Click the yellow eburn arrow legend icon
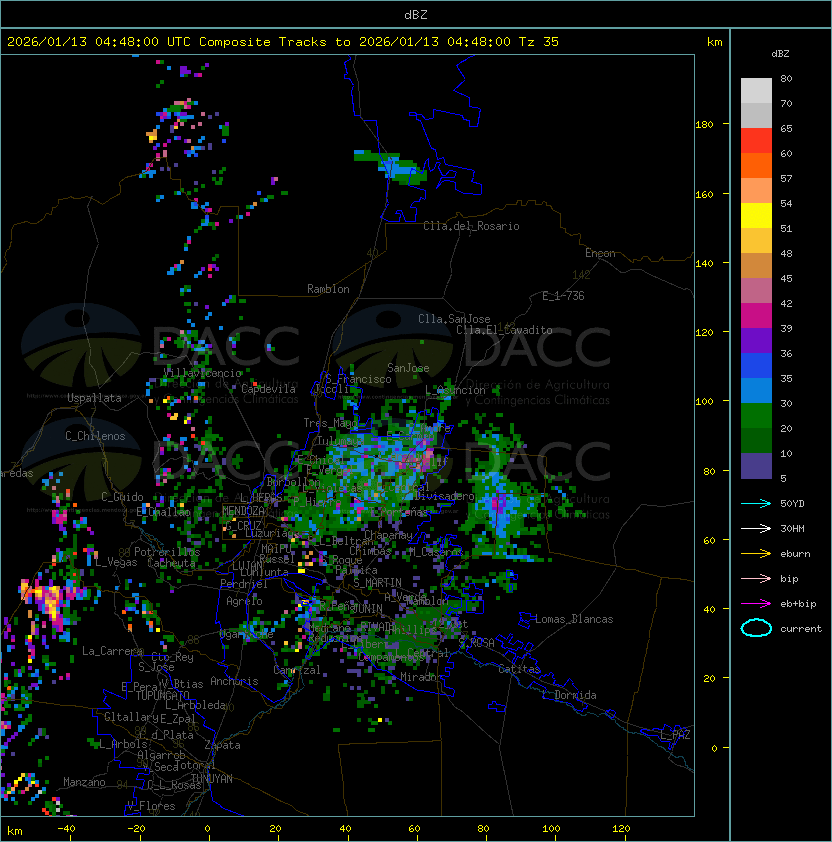The image size is (832, 842). click(756, 554)
